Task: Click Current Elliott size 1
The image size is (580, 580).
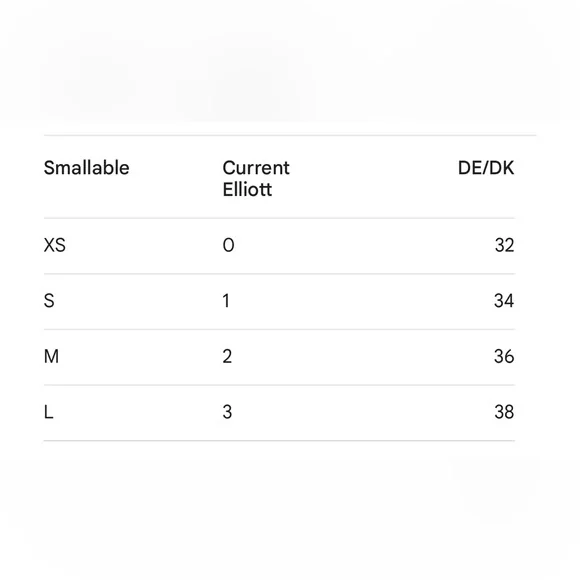Action: click(226, 301)
